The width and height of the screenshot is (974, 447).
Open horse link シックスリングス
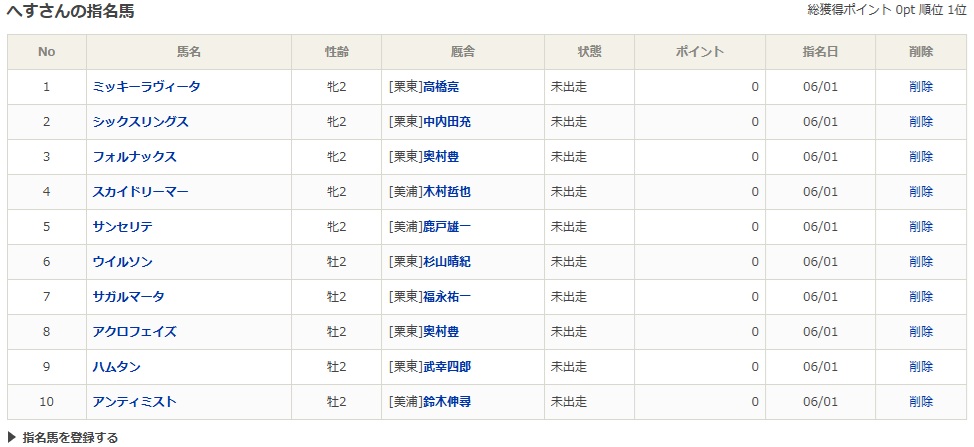tap(140, 122)
